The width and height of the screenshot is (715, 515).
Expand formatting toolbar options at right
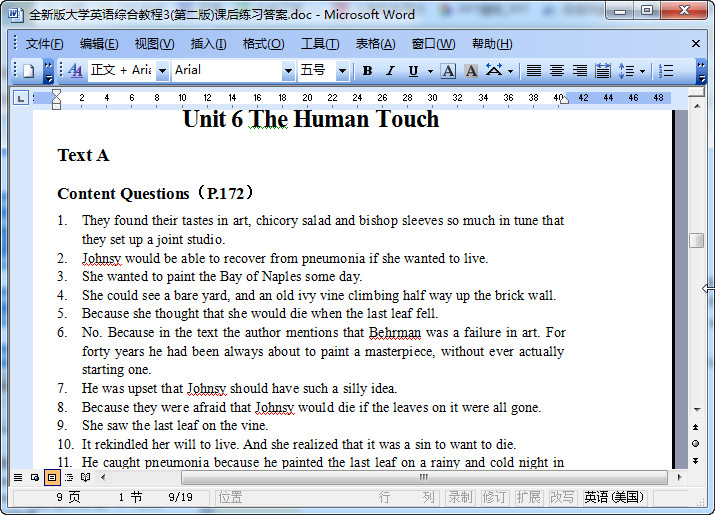(702, 71)
